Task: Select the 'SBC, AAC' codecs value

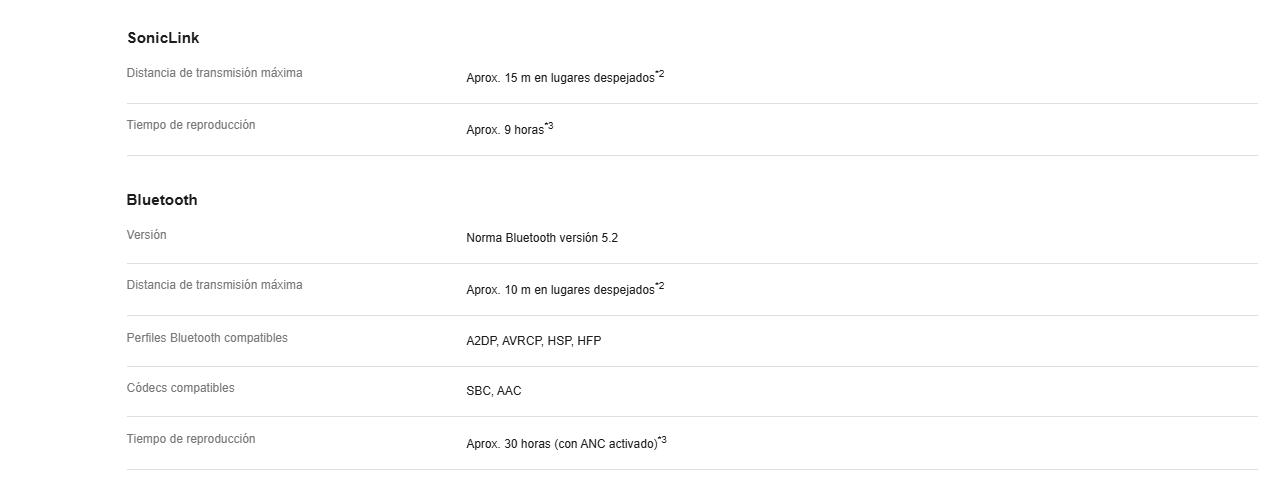Action: 494,391
